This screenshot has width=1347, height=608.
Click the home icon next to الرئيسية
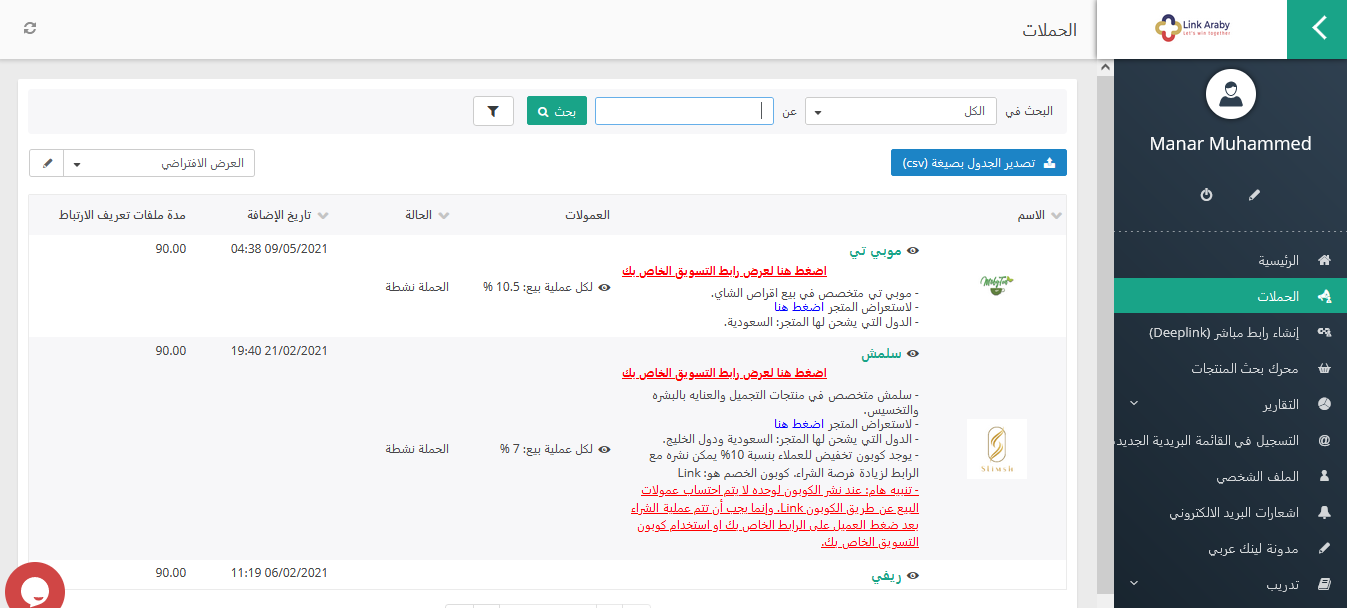point(1325,260)
